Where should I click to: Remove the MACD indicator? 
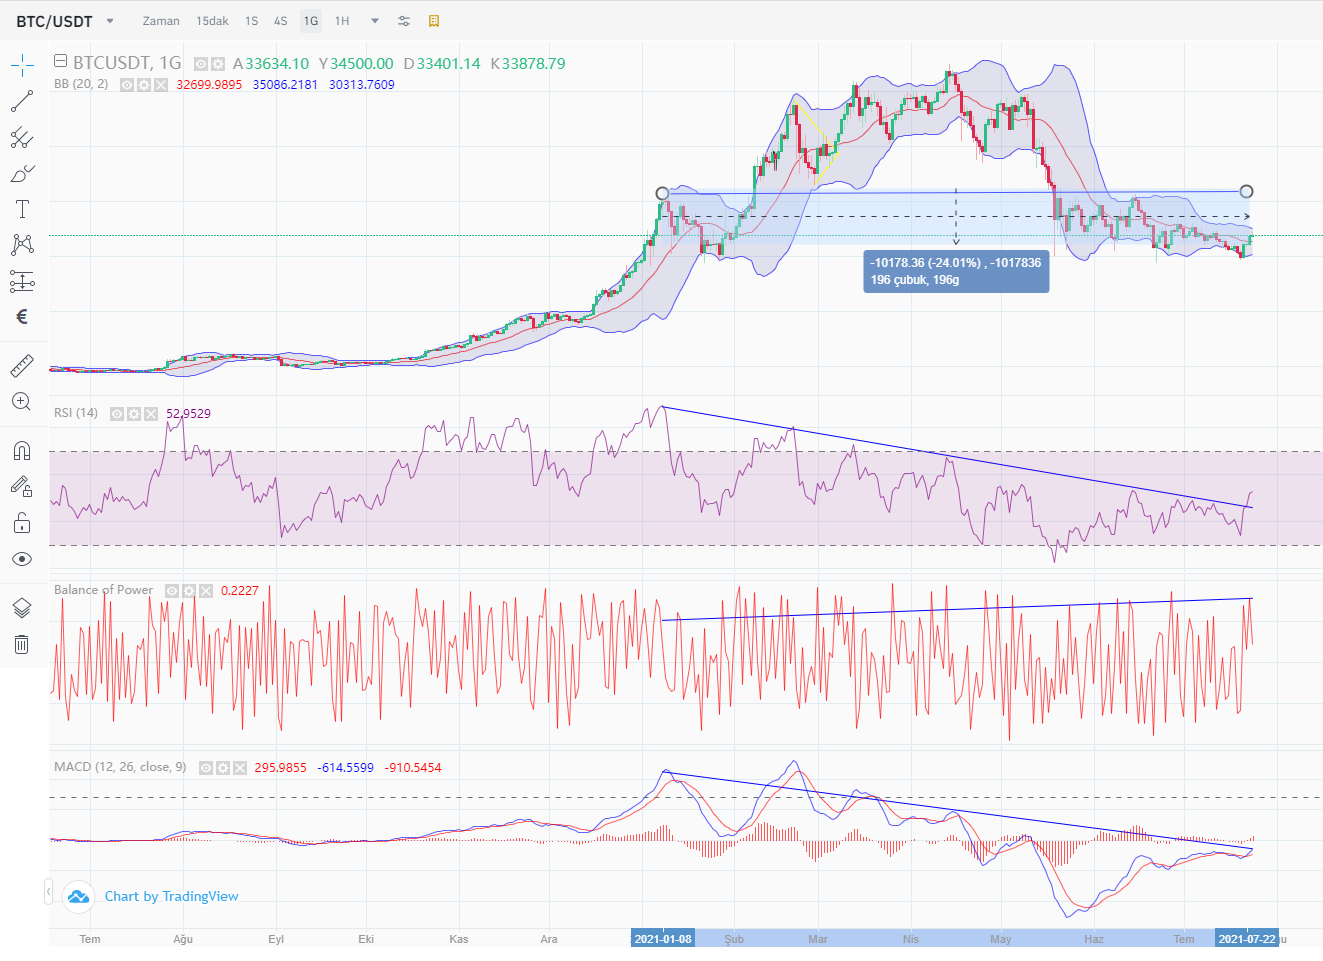tap(240, 768)
